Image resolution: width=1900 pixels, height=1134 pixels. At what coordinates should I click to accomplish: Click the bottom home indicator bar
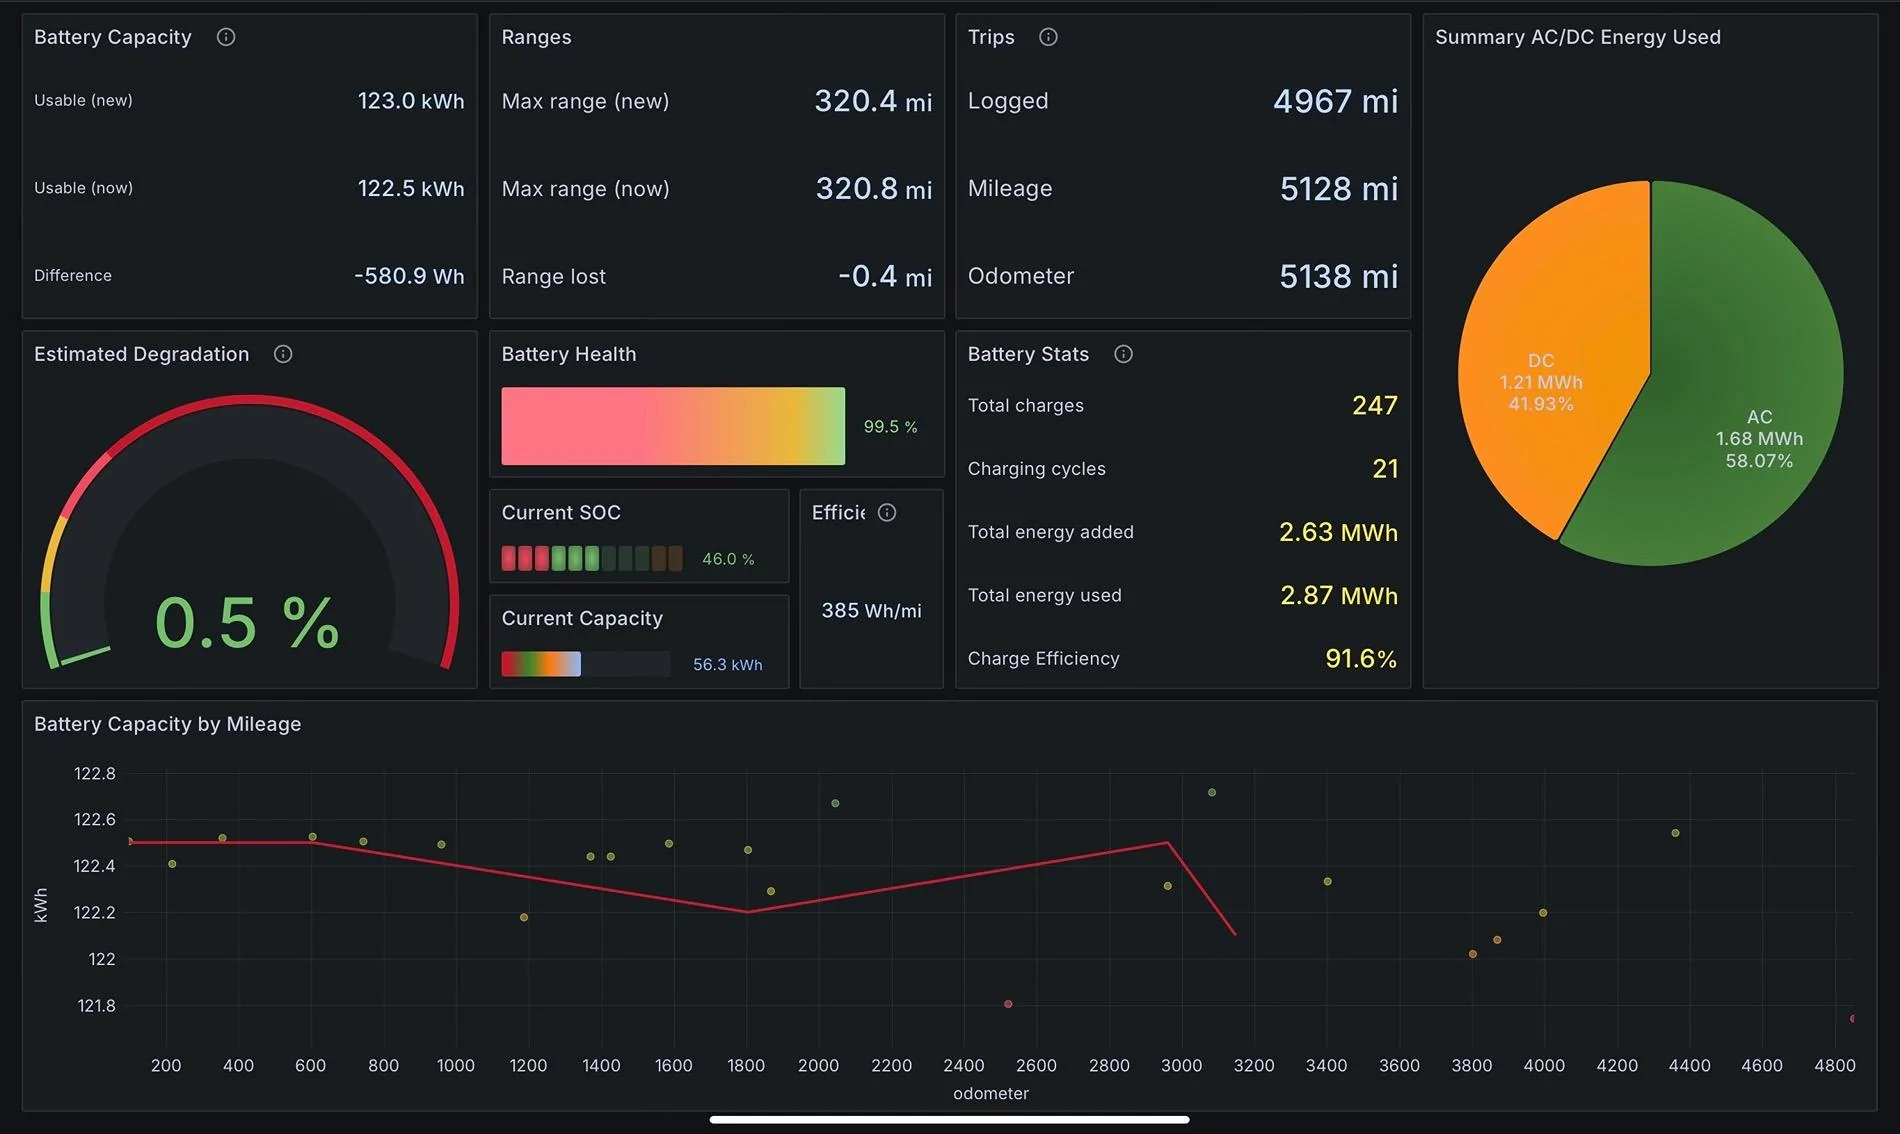949,1120
